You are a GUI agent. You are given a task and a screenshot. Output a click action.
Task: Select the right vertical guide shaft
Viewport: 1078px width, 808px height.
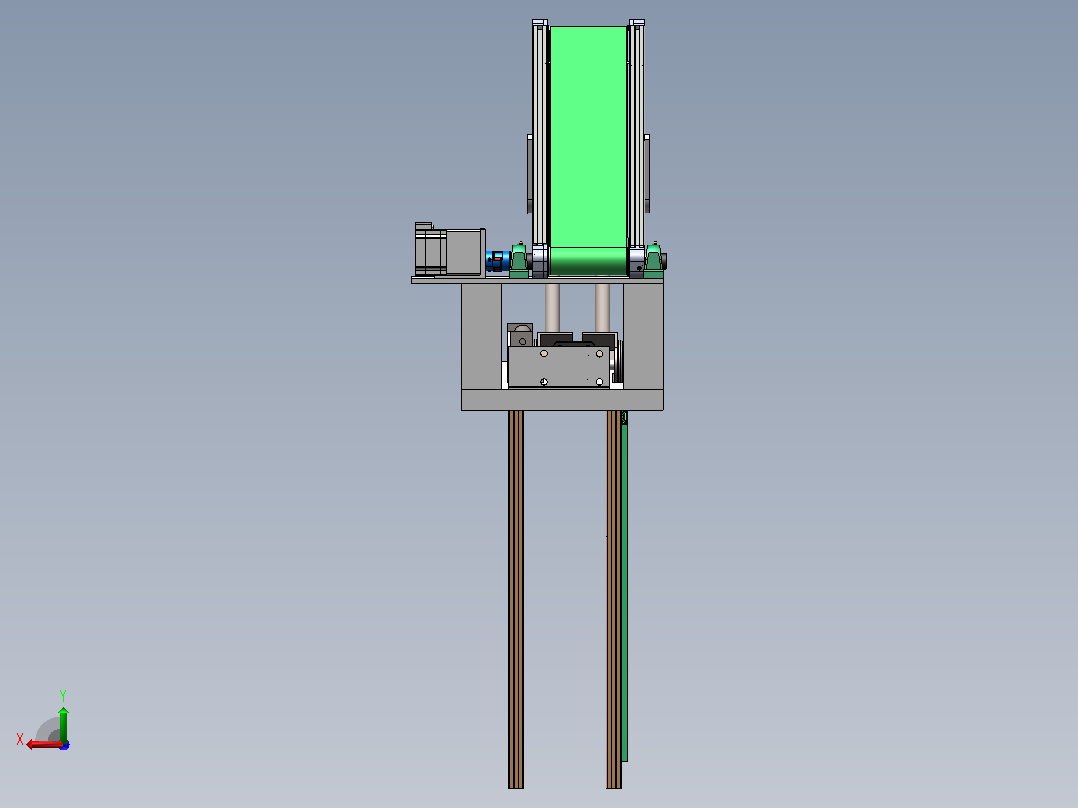[602, 308]
